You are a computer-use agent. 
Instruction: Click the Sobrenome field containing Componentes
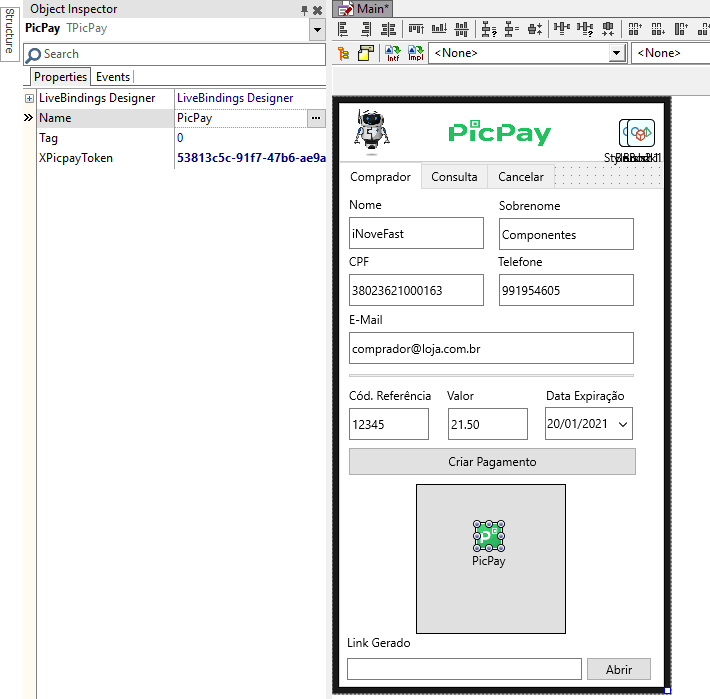(x=566, y=234)
